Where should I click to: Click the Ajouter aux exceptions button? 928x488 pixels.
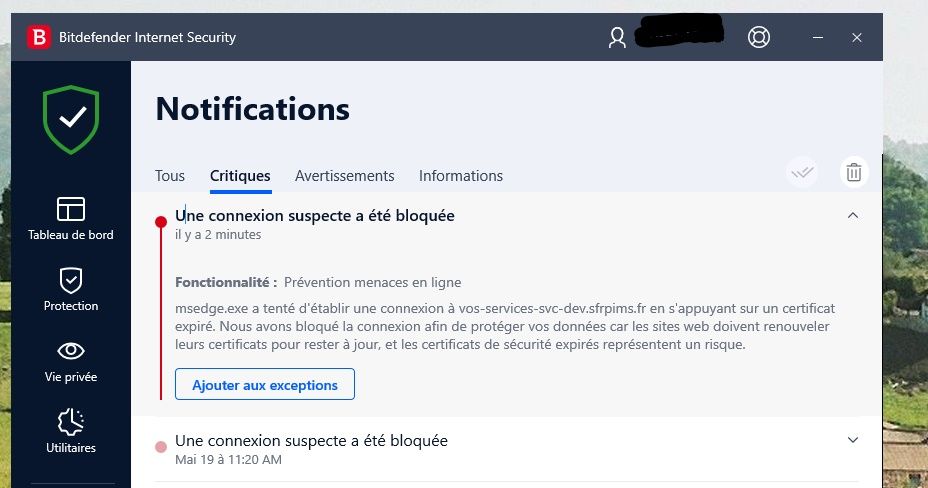[265, 385]
